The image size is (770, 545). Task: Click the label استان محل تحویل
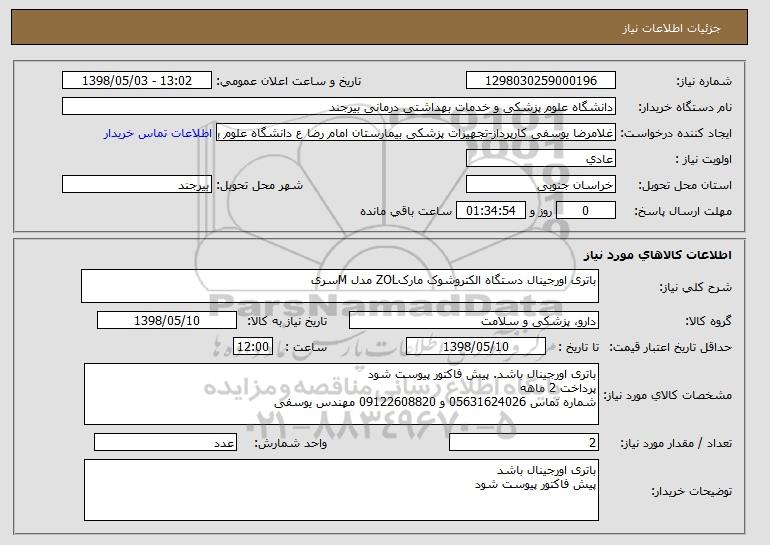685,186
